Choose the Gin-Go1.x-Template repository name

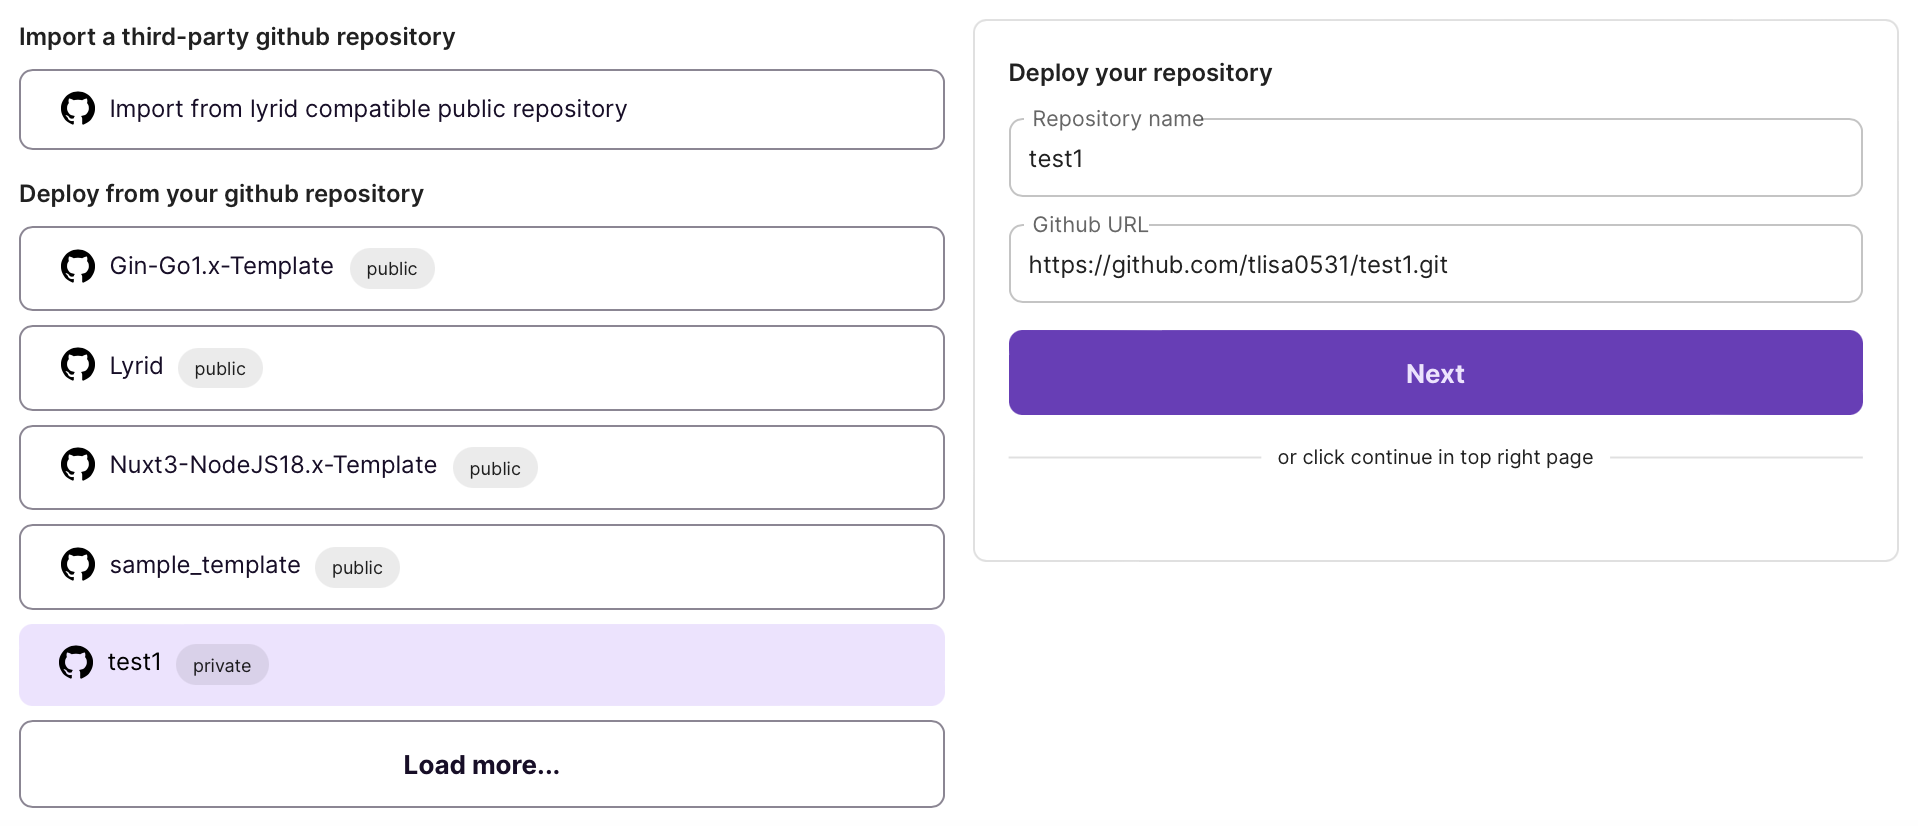click(221, 266)
